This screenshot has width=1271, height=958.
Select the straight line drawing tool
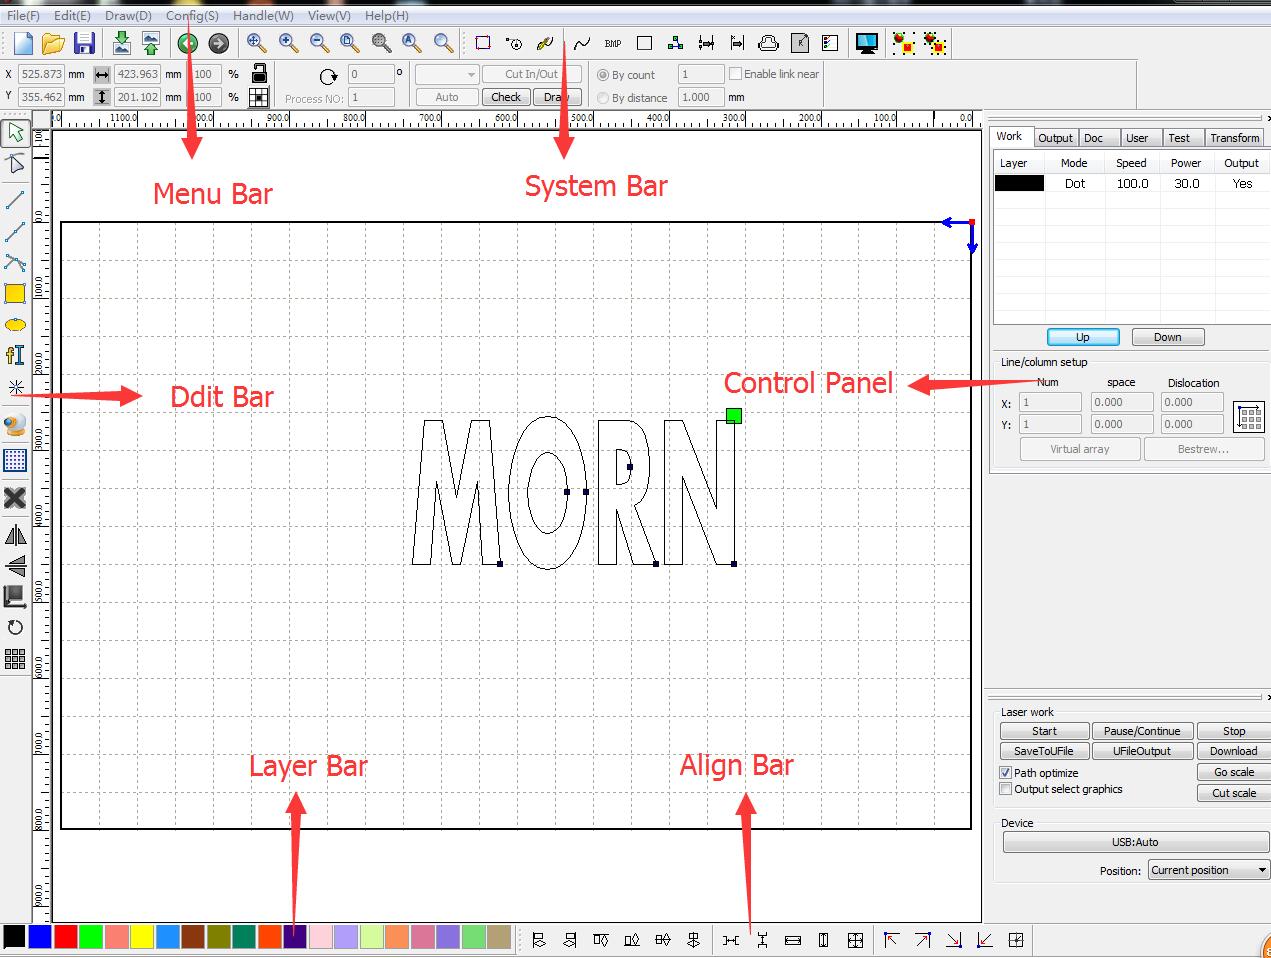click(x=15, y=200)
